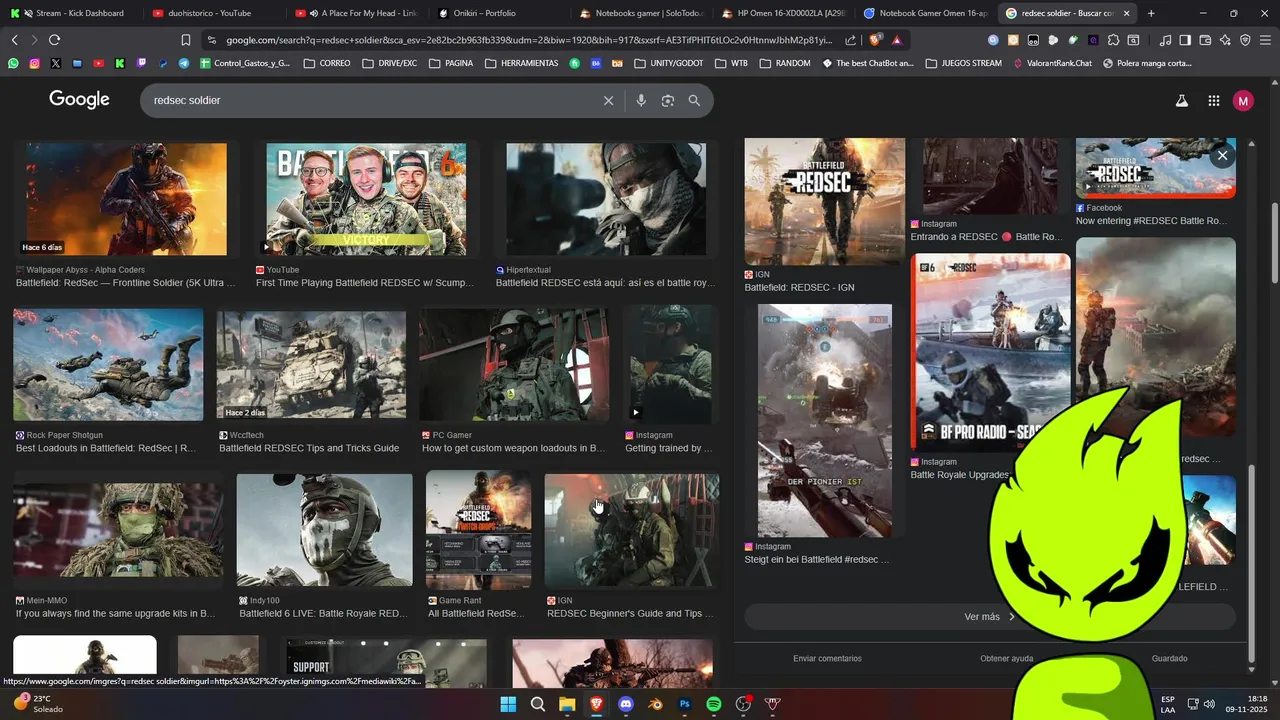Open the RANDOM bookmarks folder
Screen dimensions: 1280x720
tap(785, 63)
